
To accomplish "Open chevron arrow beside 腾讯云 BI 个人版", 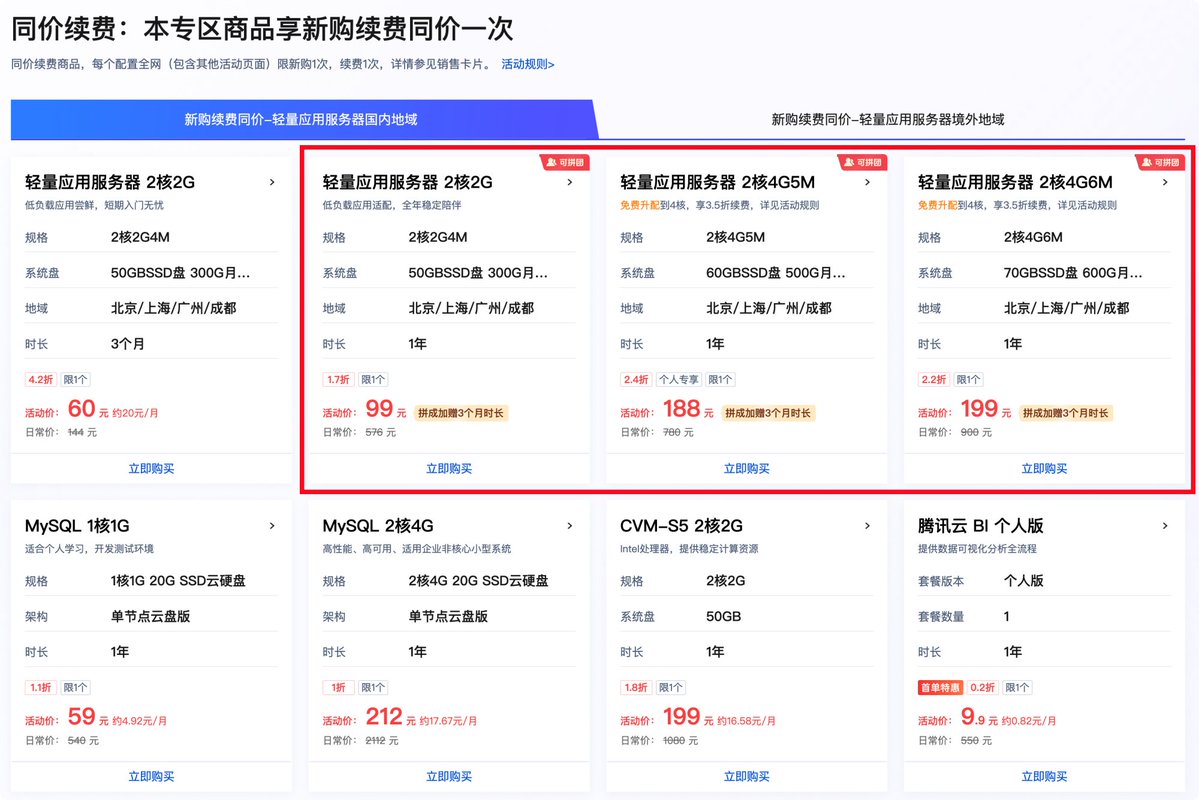I will [x=1165, y=525].
